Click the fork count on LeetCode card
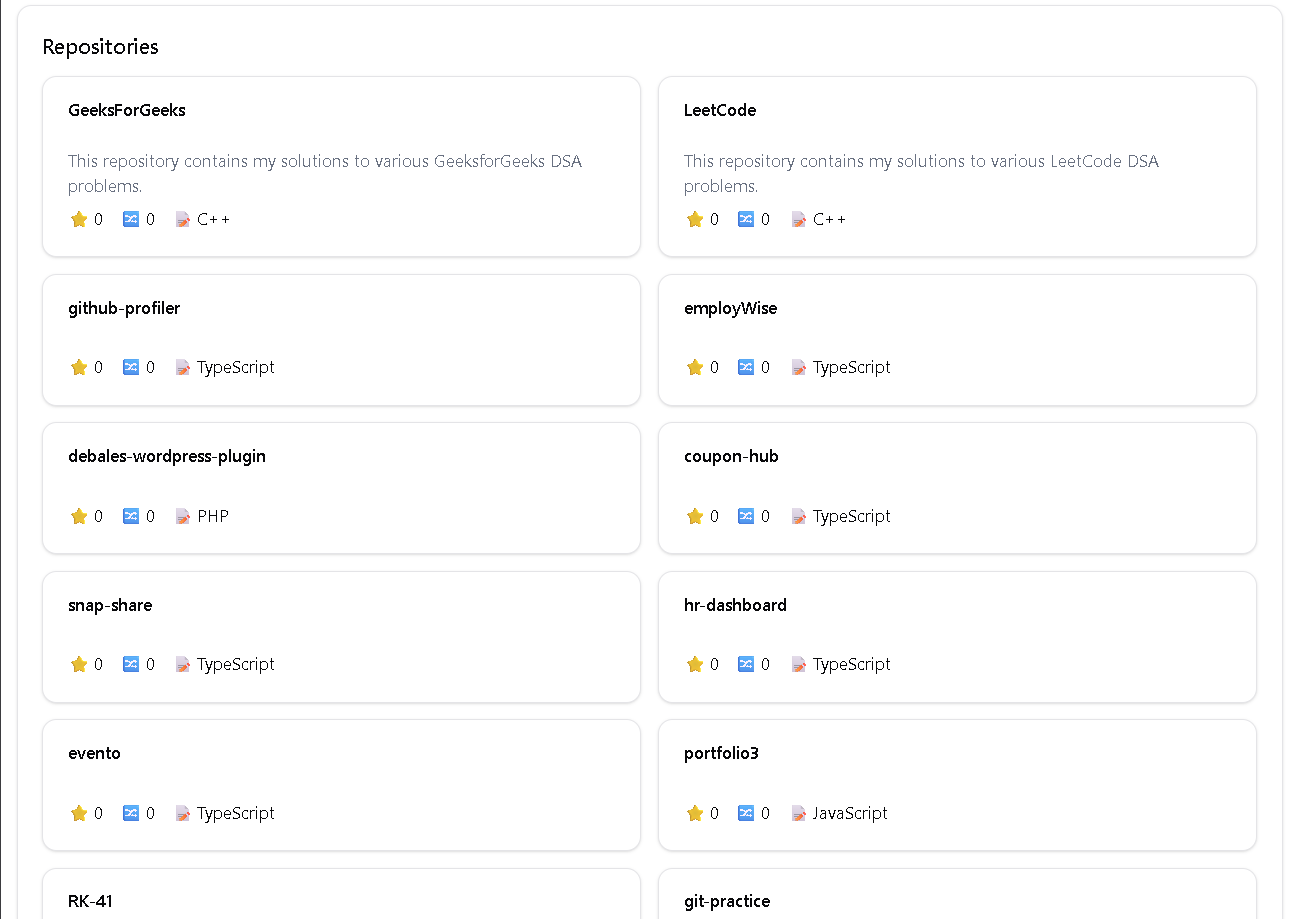The height and width of the screenshot is (919, 1292). click(765, 219)
